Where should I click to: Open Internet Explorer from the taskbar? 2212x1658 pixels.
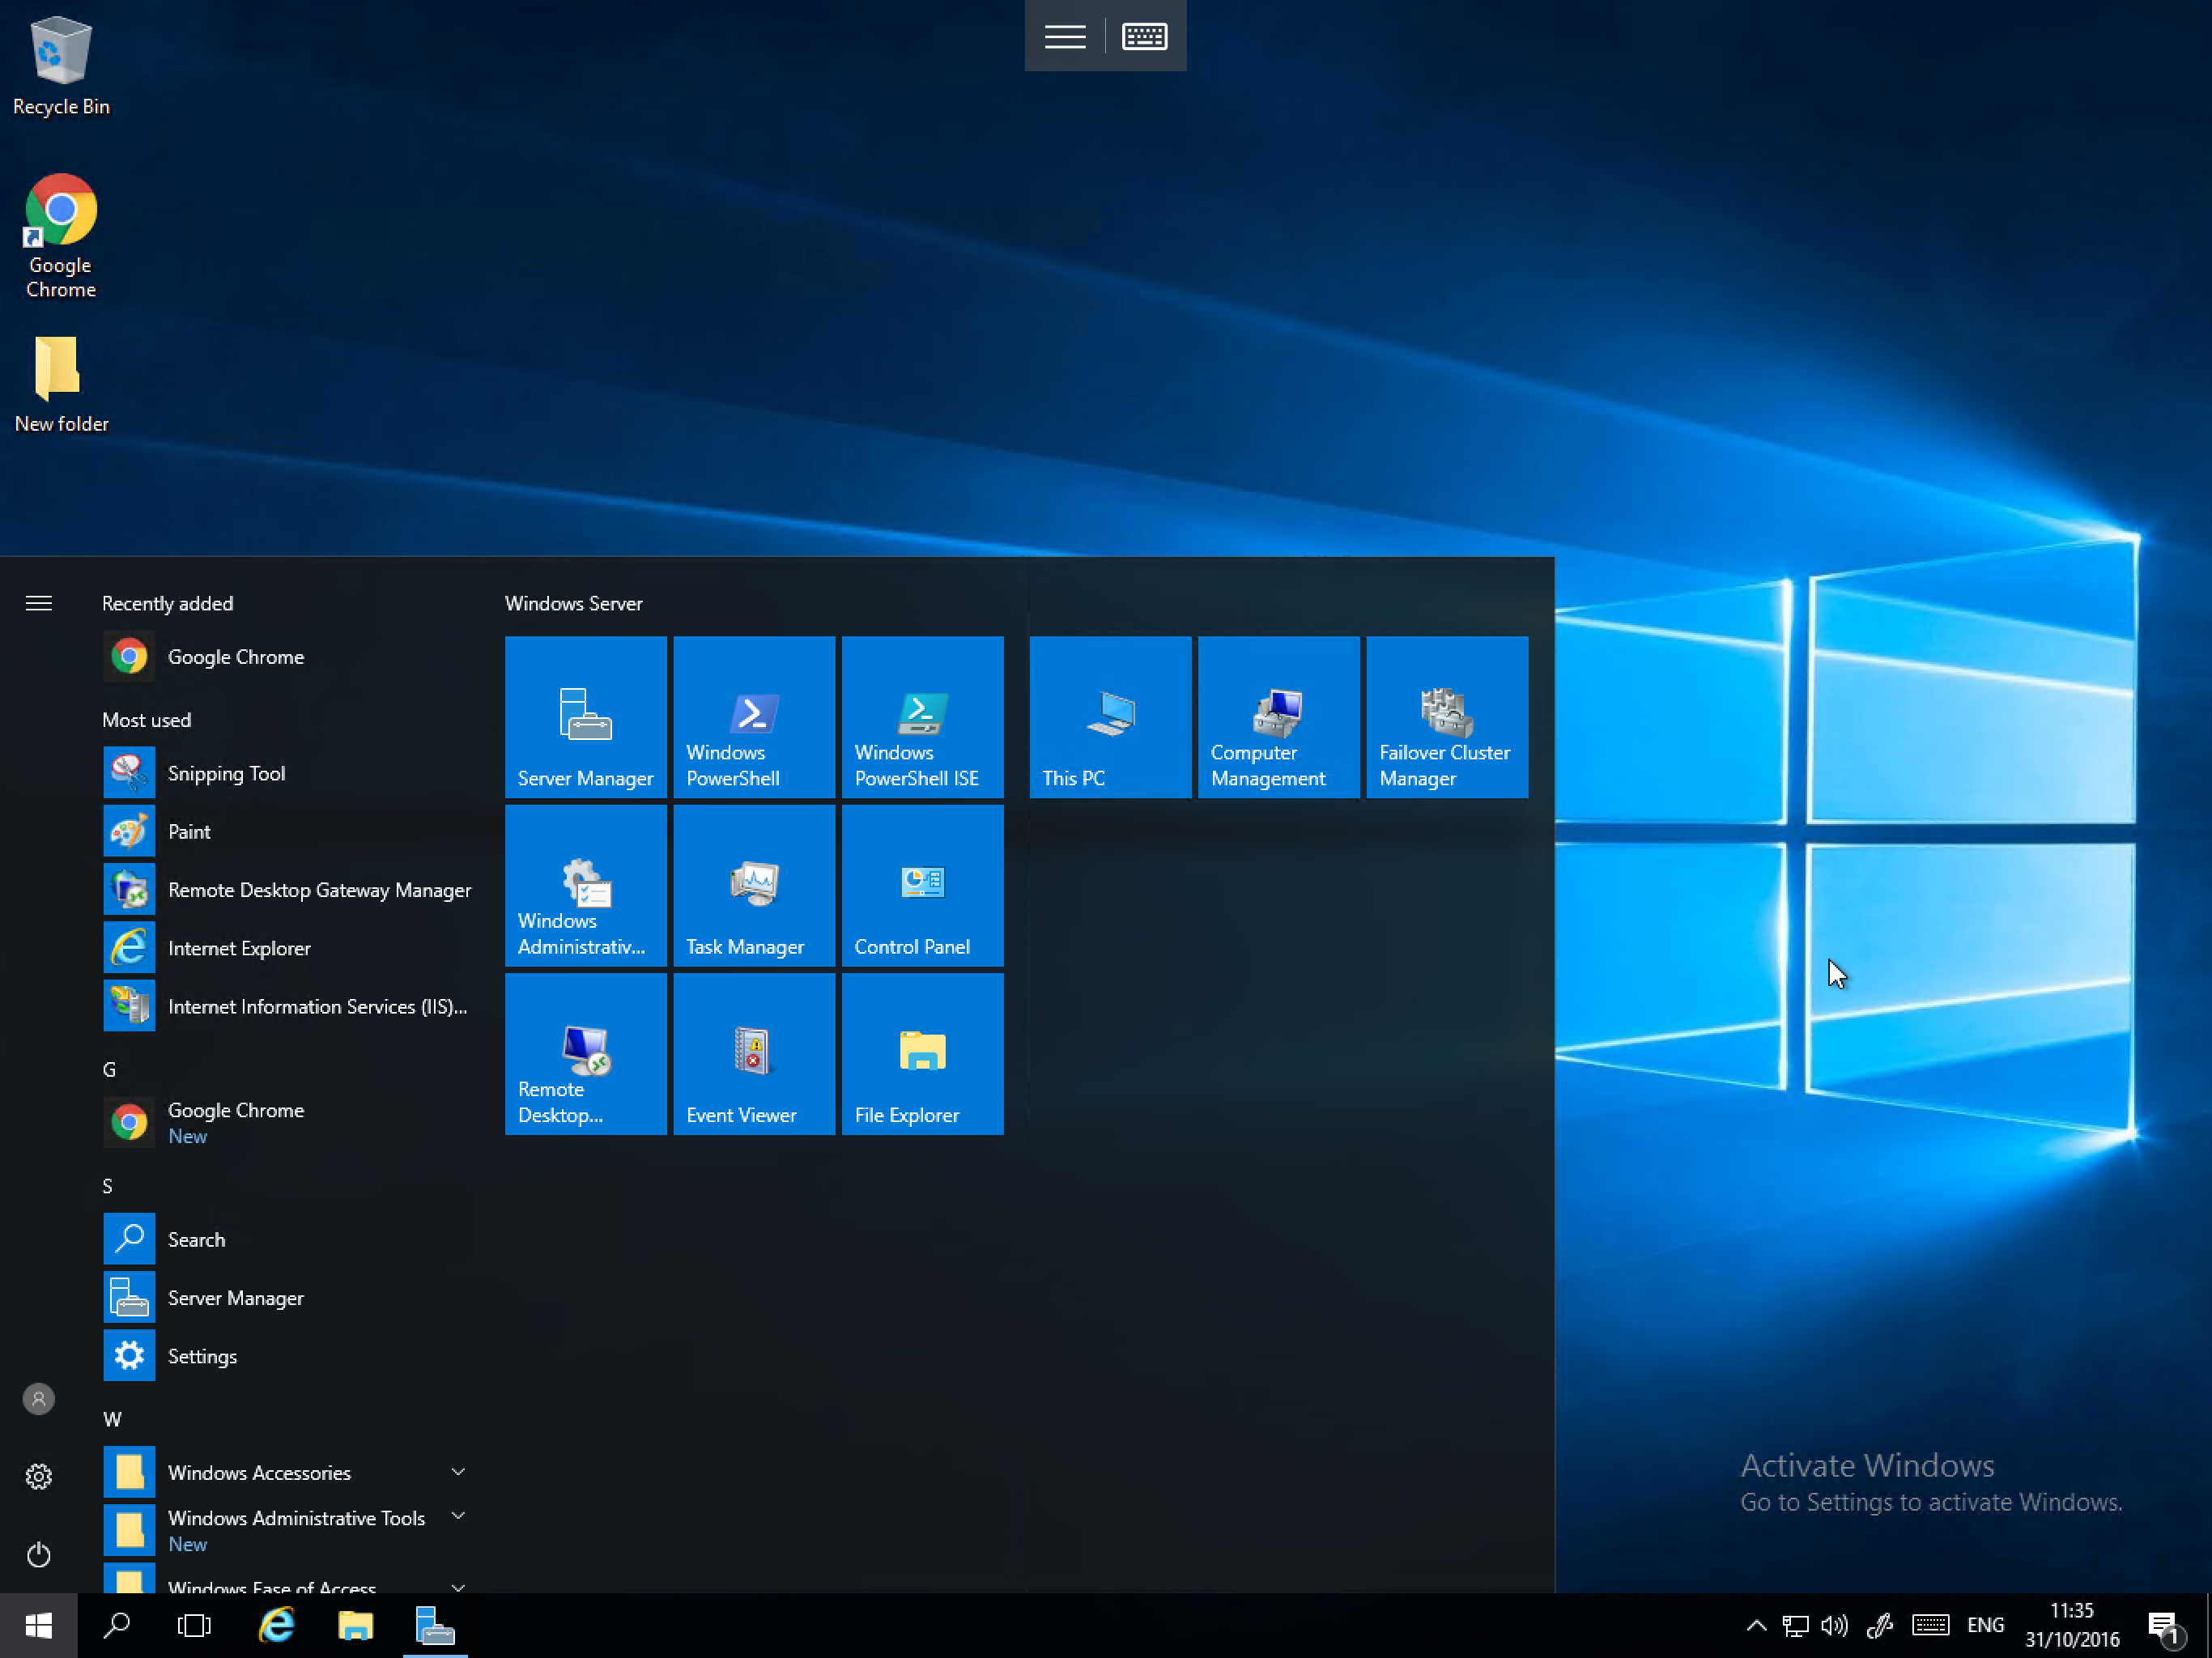coord(276,1626)
